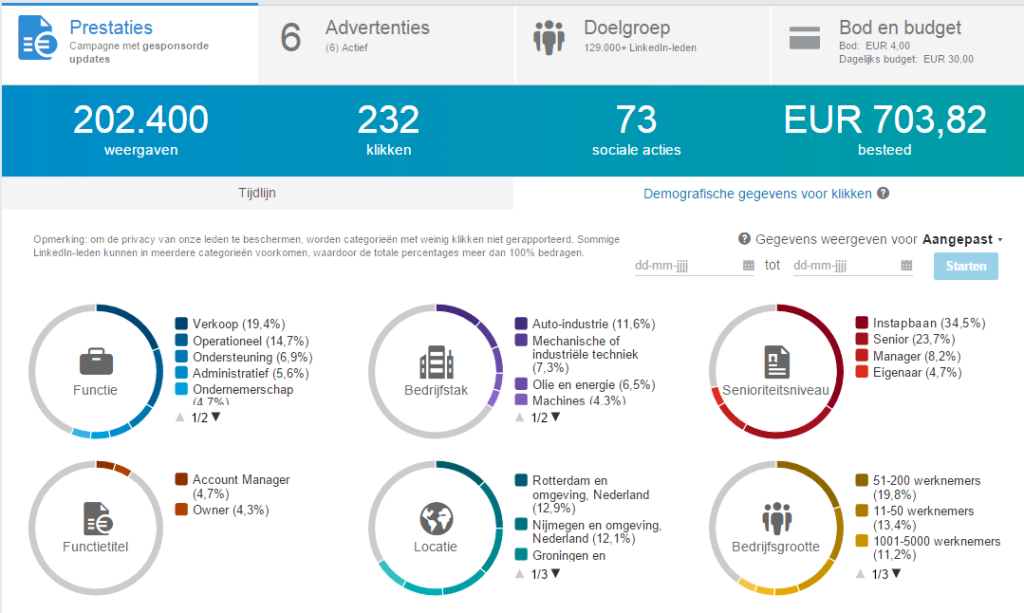The image size is (1024, 613).
Task: Go to next page of Bedrijfstak legend
Action: click(556, 417)
